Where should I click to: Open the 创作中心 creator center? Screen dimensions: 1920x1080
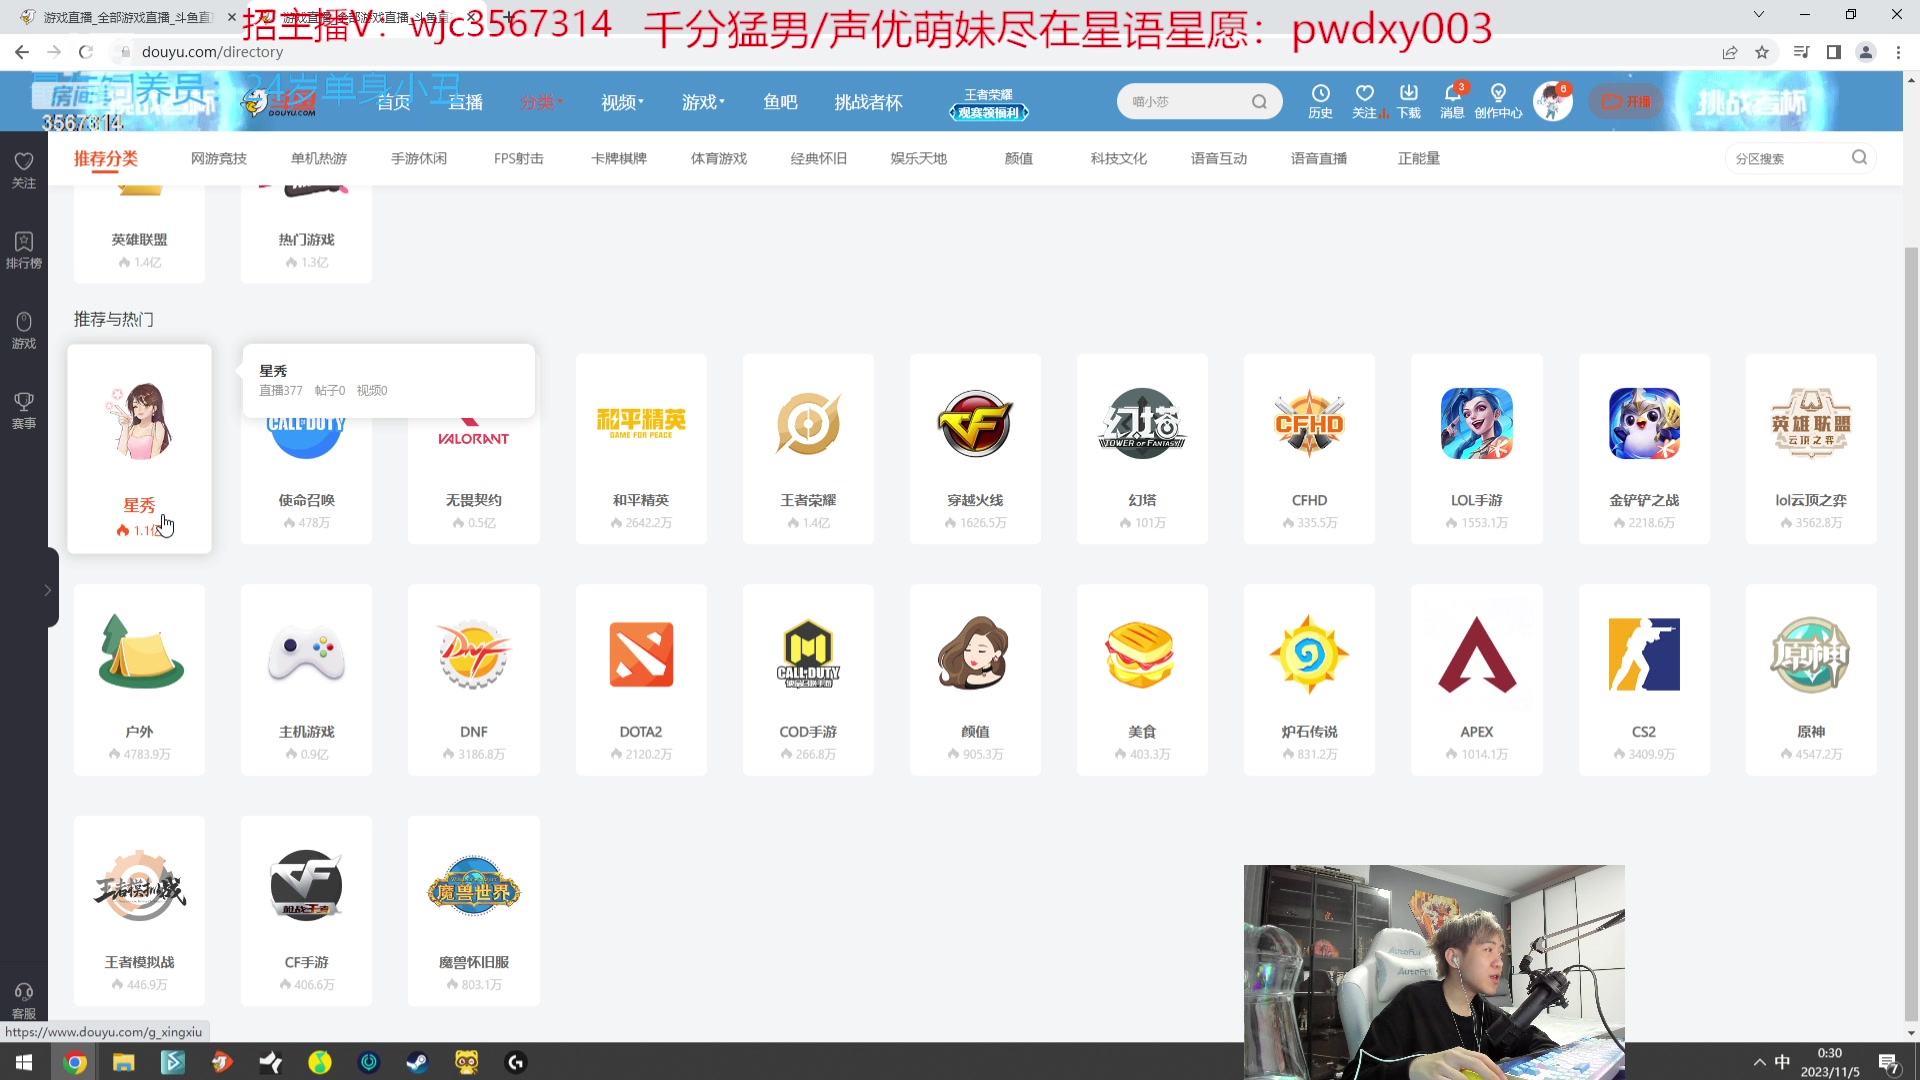click(1498, 101)
